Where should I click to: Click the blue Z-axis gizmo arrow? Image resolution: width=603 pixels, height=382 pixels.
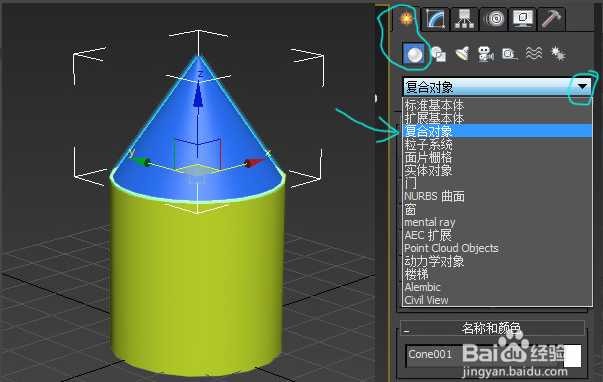[x=198, y=95]
